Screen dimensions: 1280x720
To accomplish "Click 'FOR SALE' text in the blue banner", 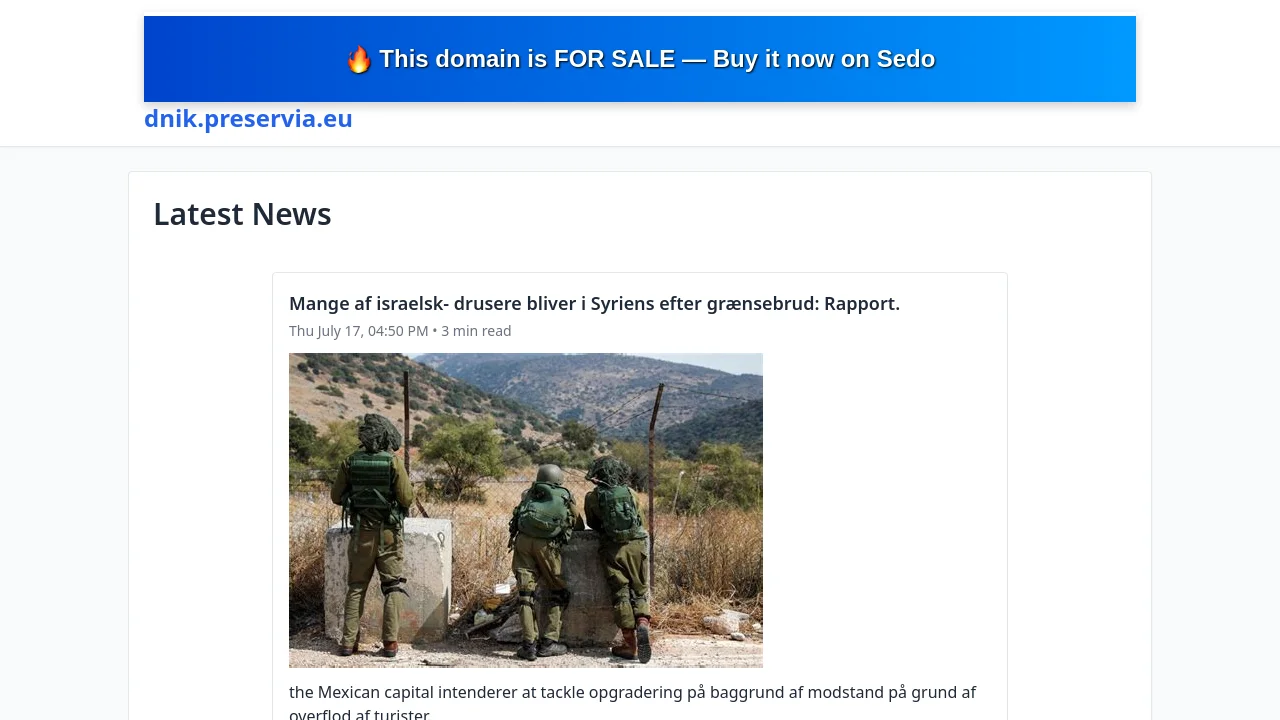I will [614, 59].
